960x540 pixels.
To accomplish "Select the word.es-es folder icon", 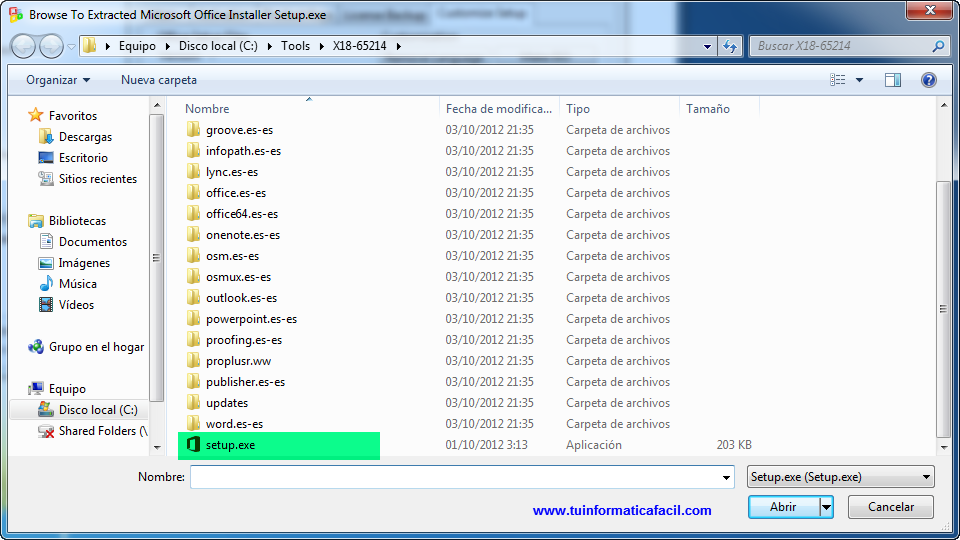I will [x=193, y=423].
